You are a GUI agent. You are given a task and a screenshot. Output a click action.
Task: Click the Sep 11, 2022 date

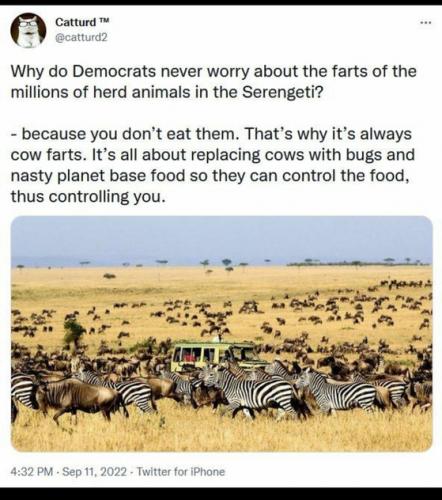[x=94, y=472]
